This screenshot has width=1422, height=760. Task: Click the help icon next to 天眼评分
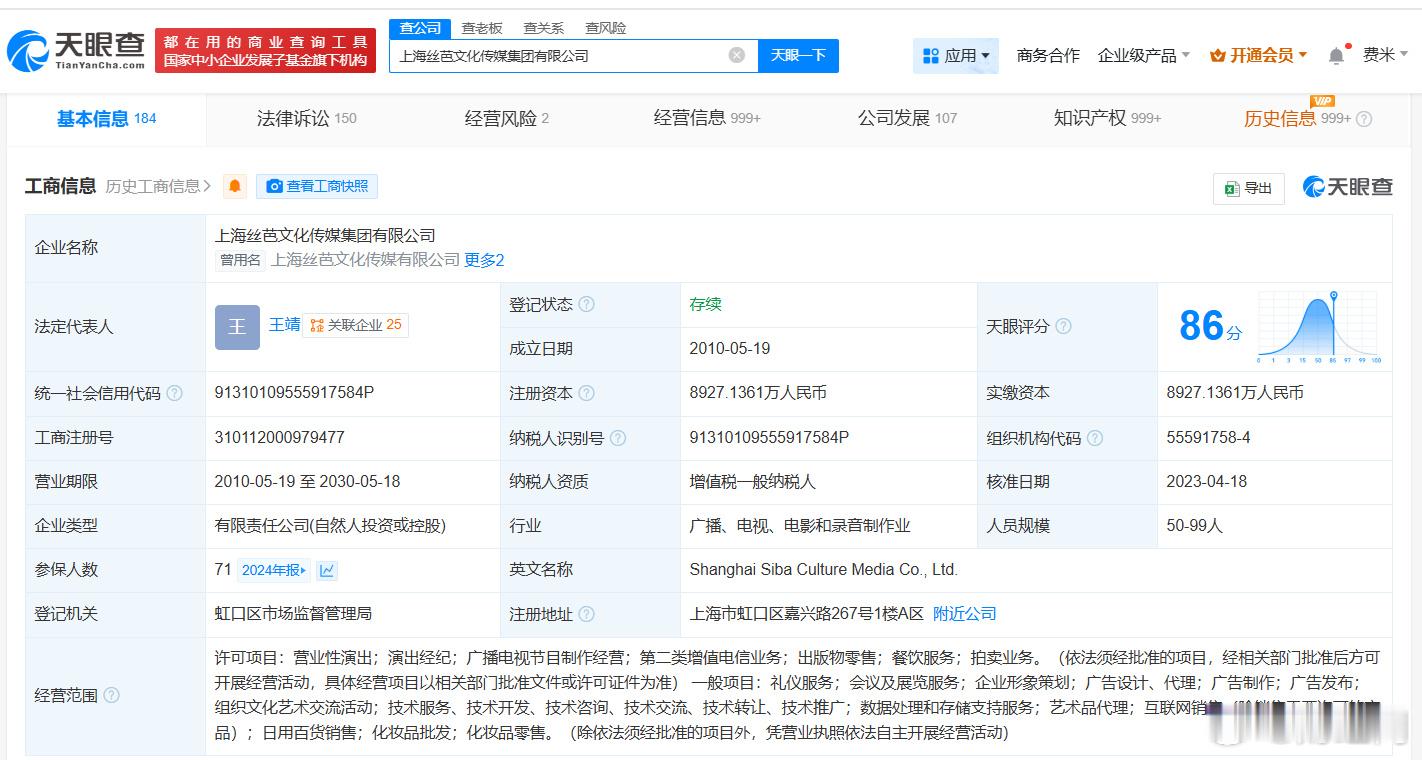tap(1064, 326)
